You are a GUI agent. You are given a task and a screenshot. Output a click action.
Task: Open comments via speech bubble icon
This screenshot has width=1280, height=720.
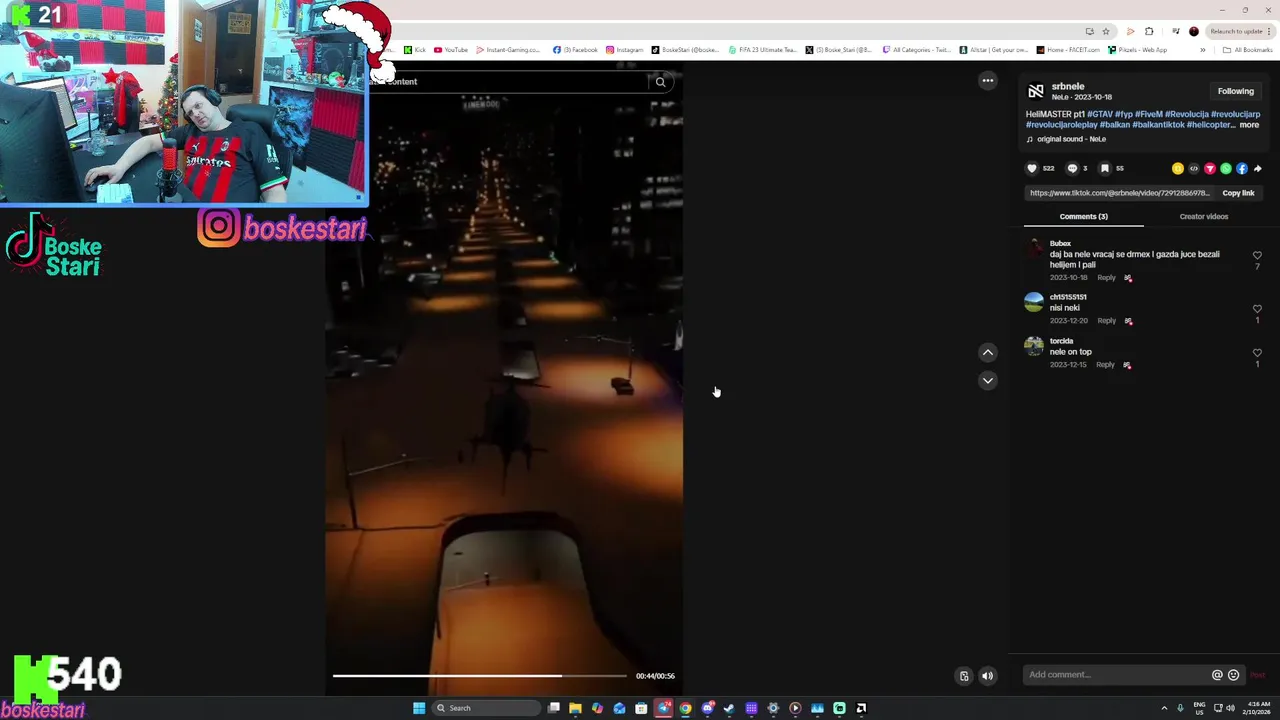1072,168
